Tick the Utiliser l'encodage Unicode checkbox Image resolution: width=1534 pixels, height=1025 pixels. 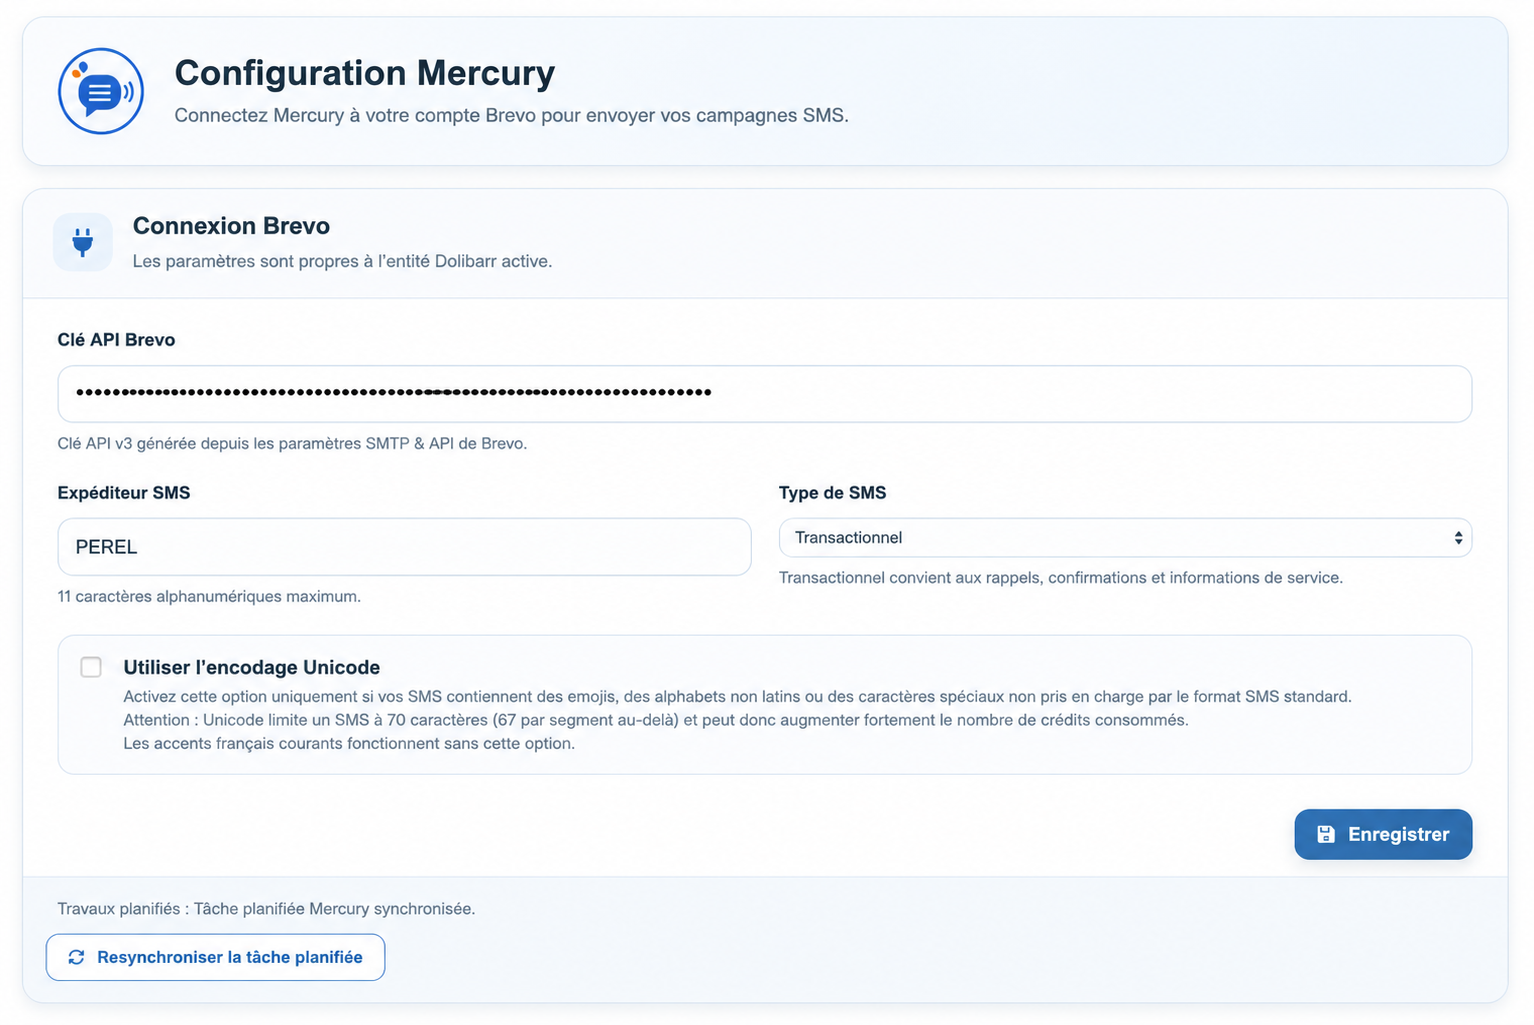coord(91,667)
